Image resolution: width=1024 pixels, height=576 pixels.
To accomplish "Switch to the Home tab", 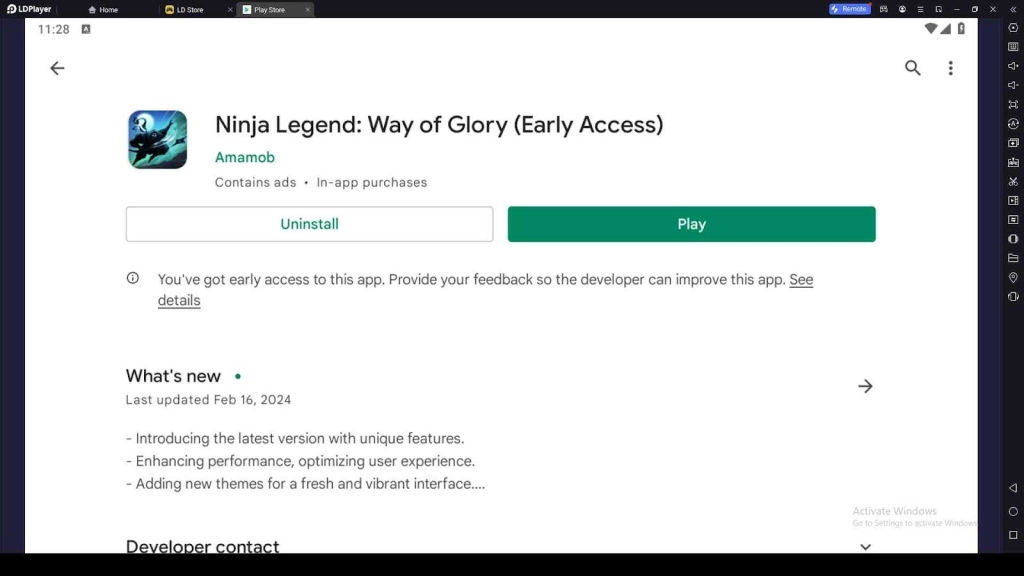I will [x=103, y=10].
